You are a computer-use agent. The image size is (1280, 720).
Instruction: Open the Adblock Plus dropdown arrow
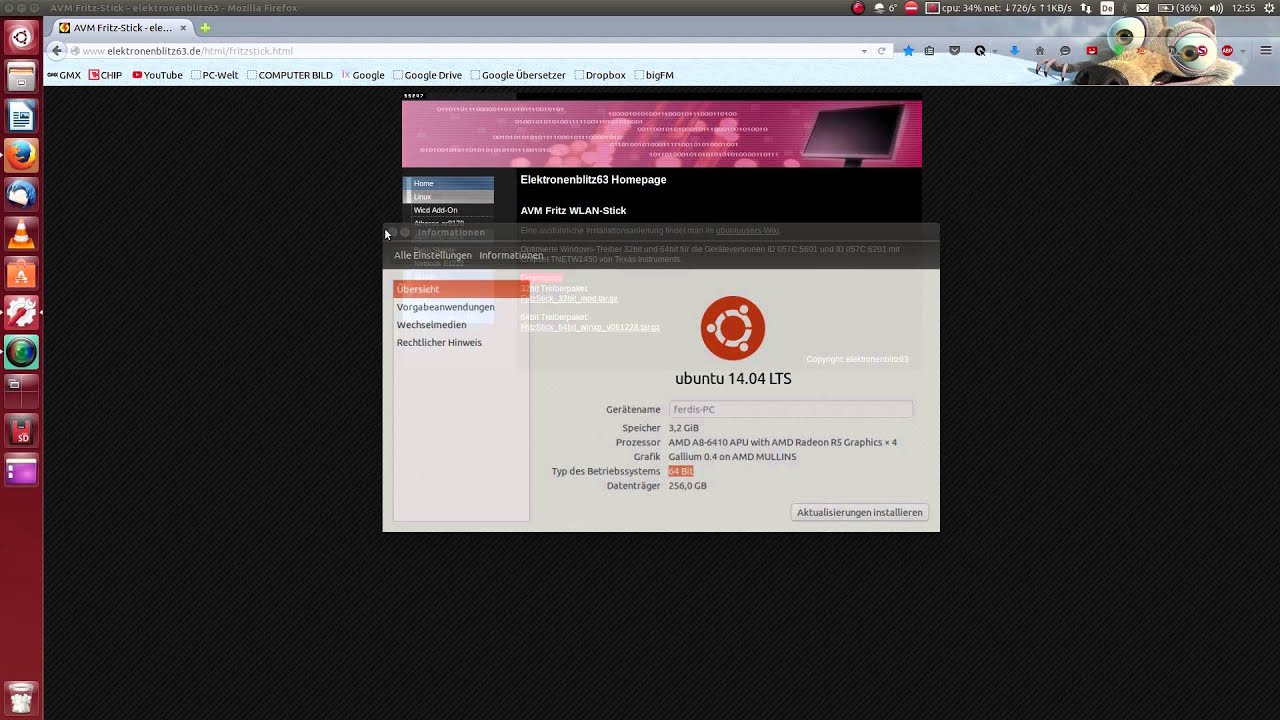coord(1242,51)
